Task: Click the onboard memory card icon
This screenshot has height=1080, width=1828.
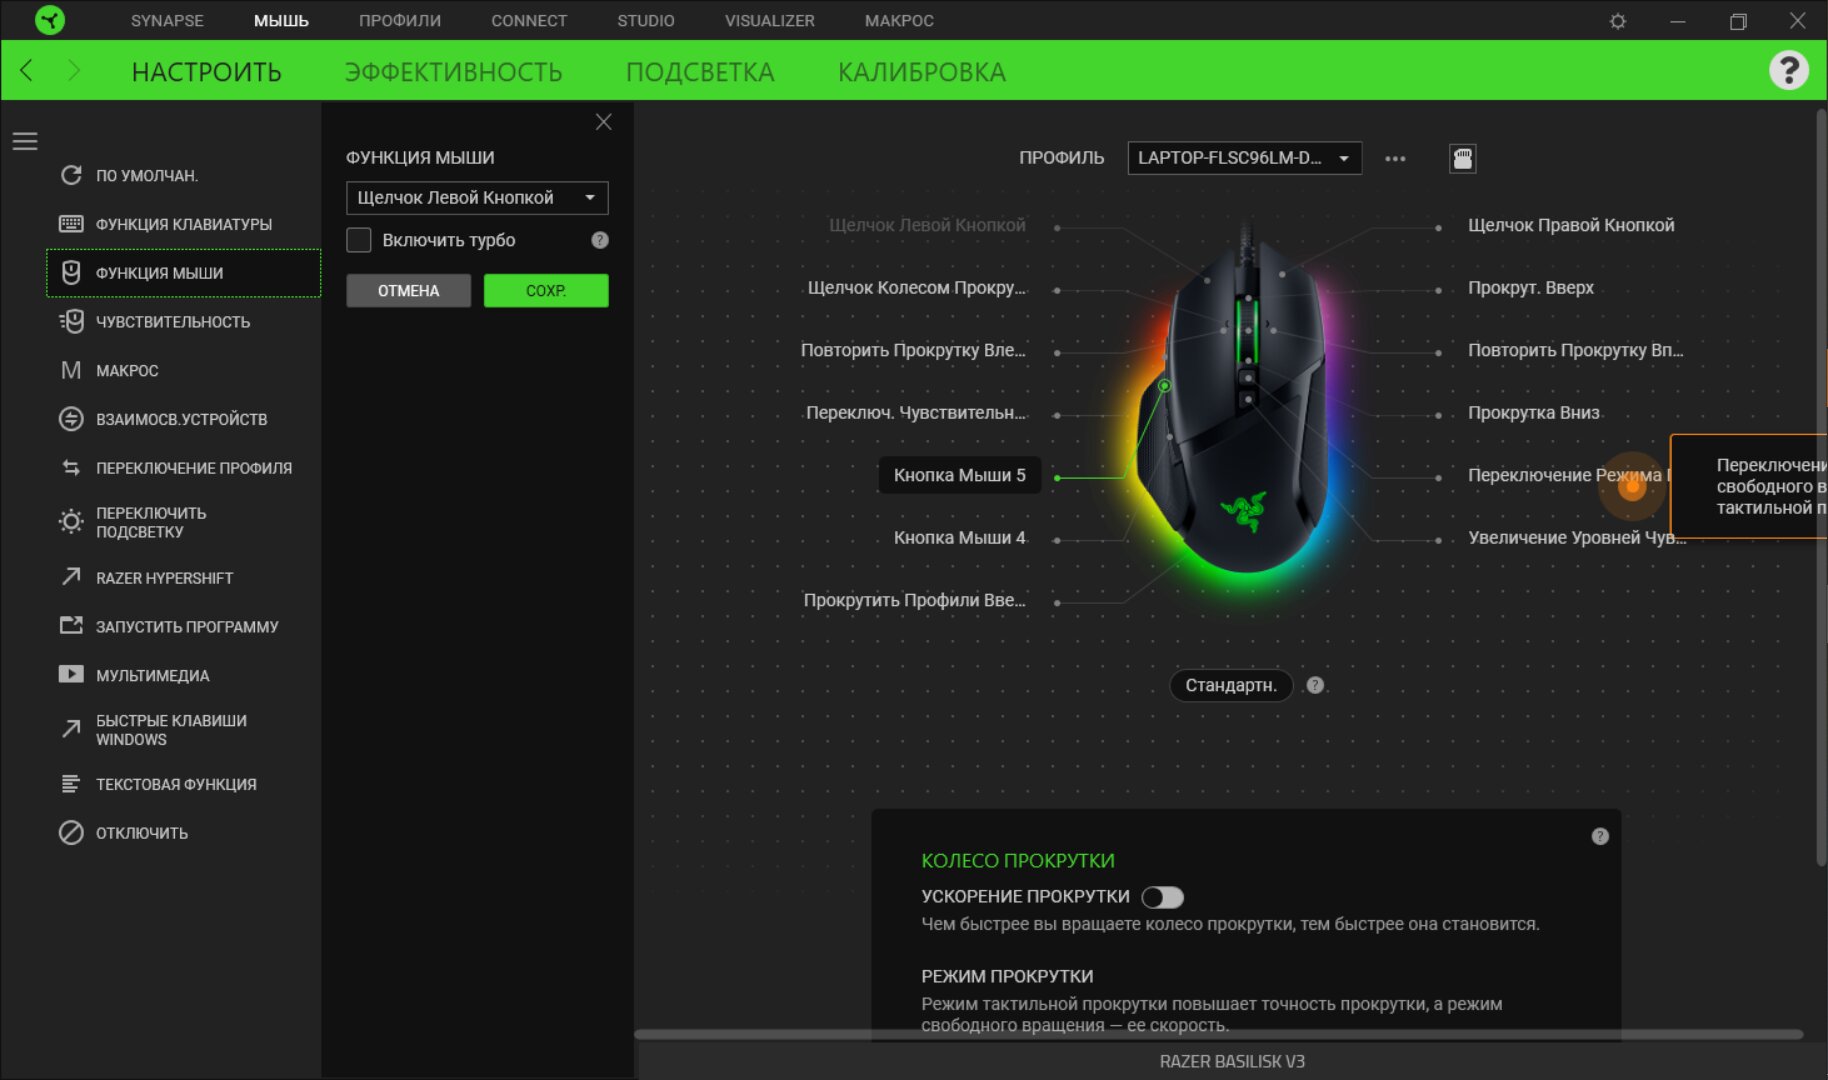Action: tap(1462, 158)
